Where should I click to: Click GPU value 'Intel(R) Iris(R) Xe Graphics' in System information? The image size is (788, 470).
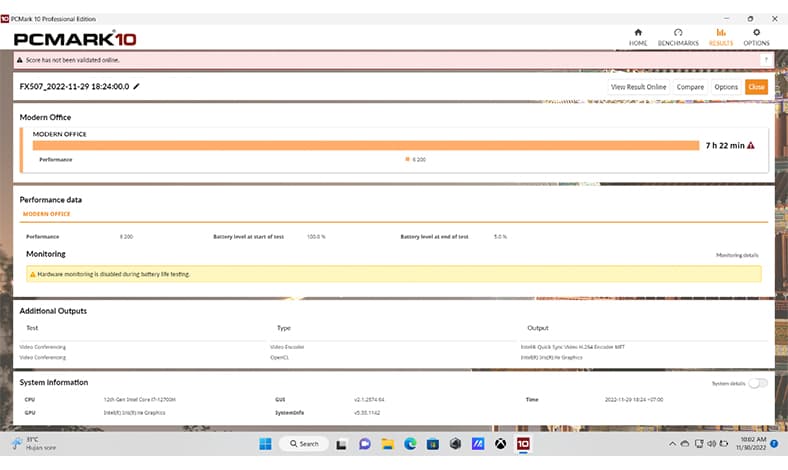134,413
